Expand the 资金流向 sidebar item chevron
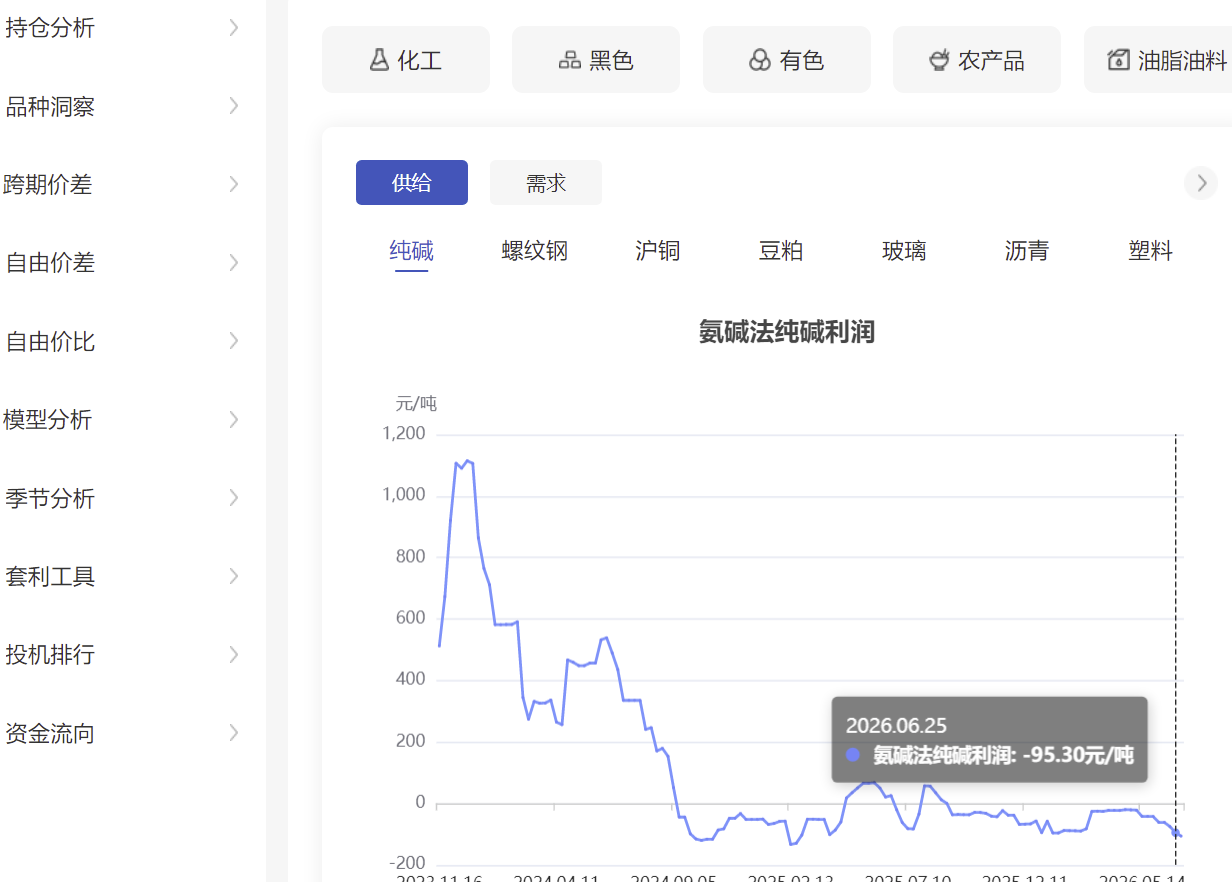The image size is (1232, 882). pyautogui.click(x=234, y=733)
